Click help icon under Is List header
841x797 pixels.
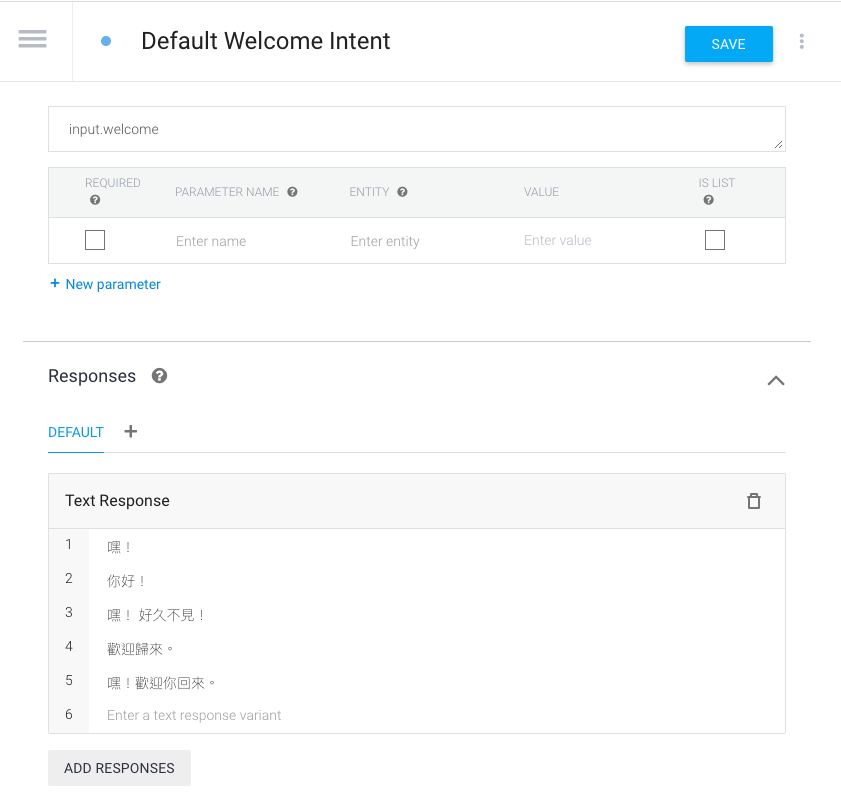click(x=709, y=200)
